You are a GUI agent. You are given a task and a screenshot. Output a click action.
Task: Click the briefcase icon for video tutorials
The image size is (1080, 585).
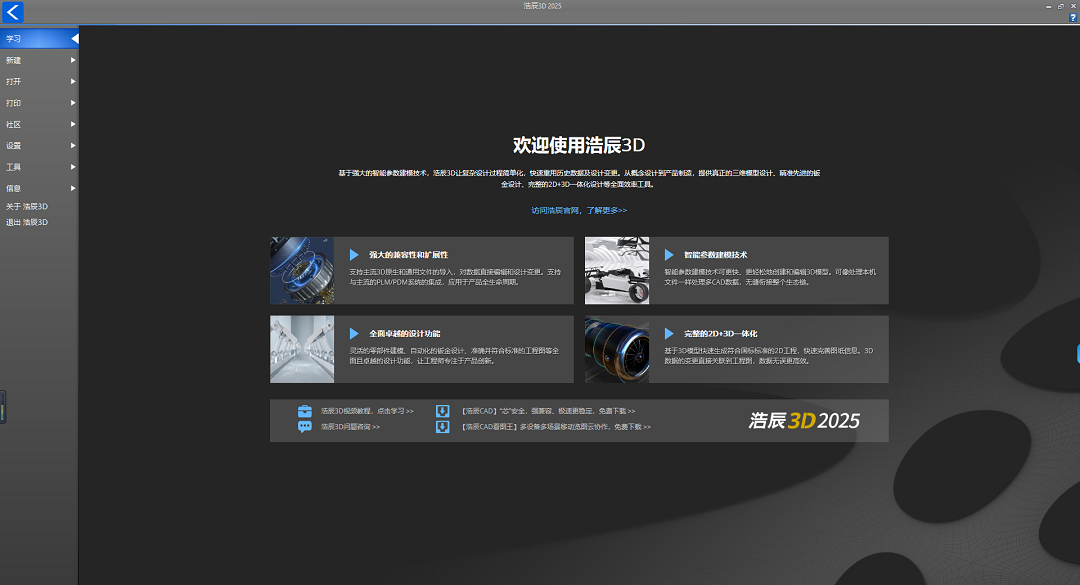[305, 411]
